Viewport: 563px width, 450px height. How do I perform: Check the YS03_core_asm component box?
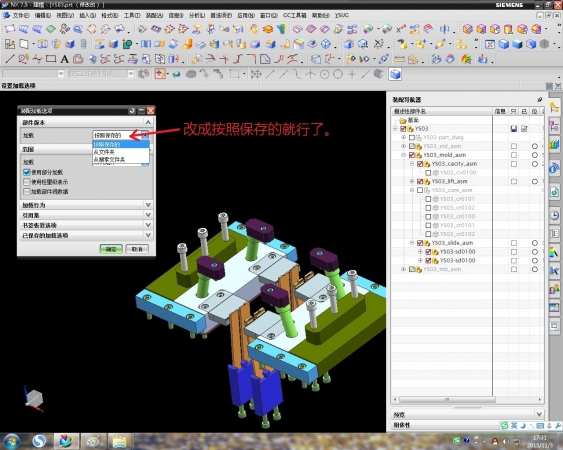(x=420, y=190)
